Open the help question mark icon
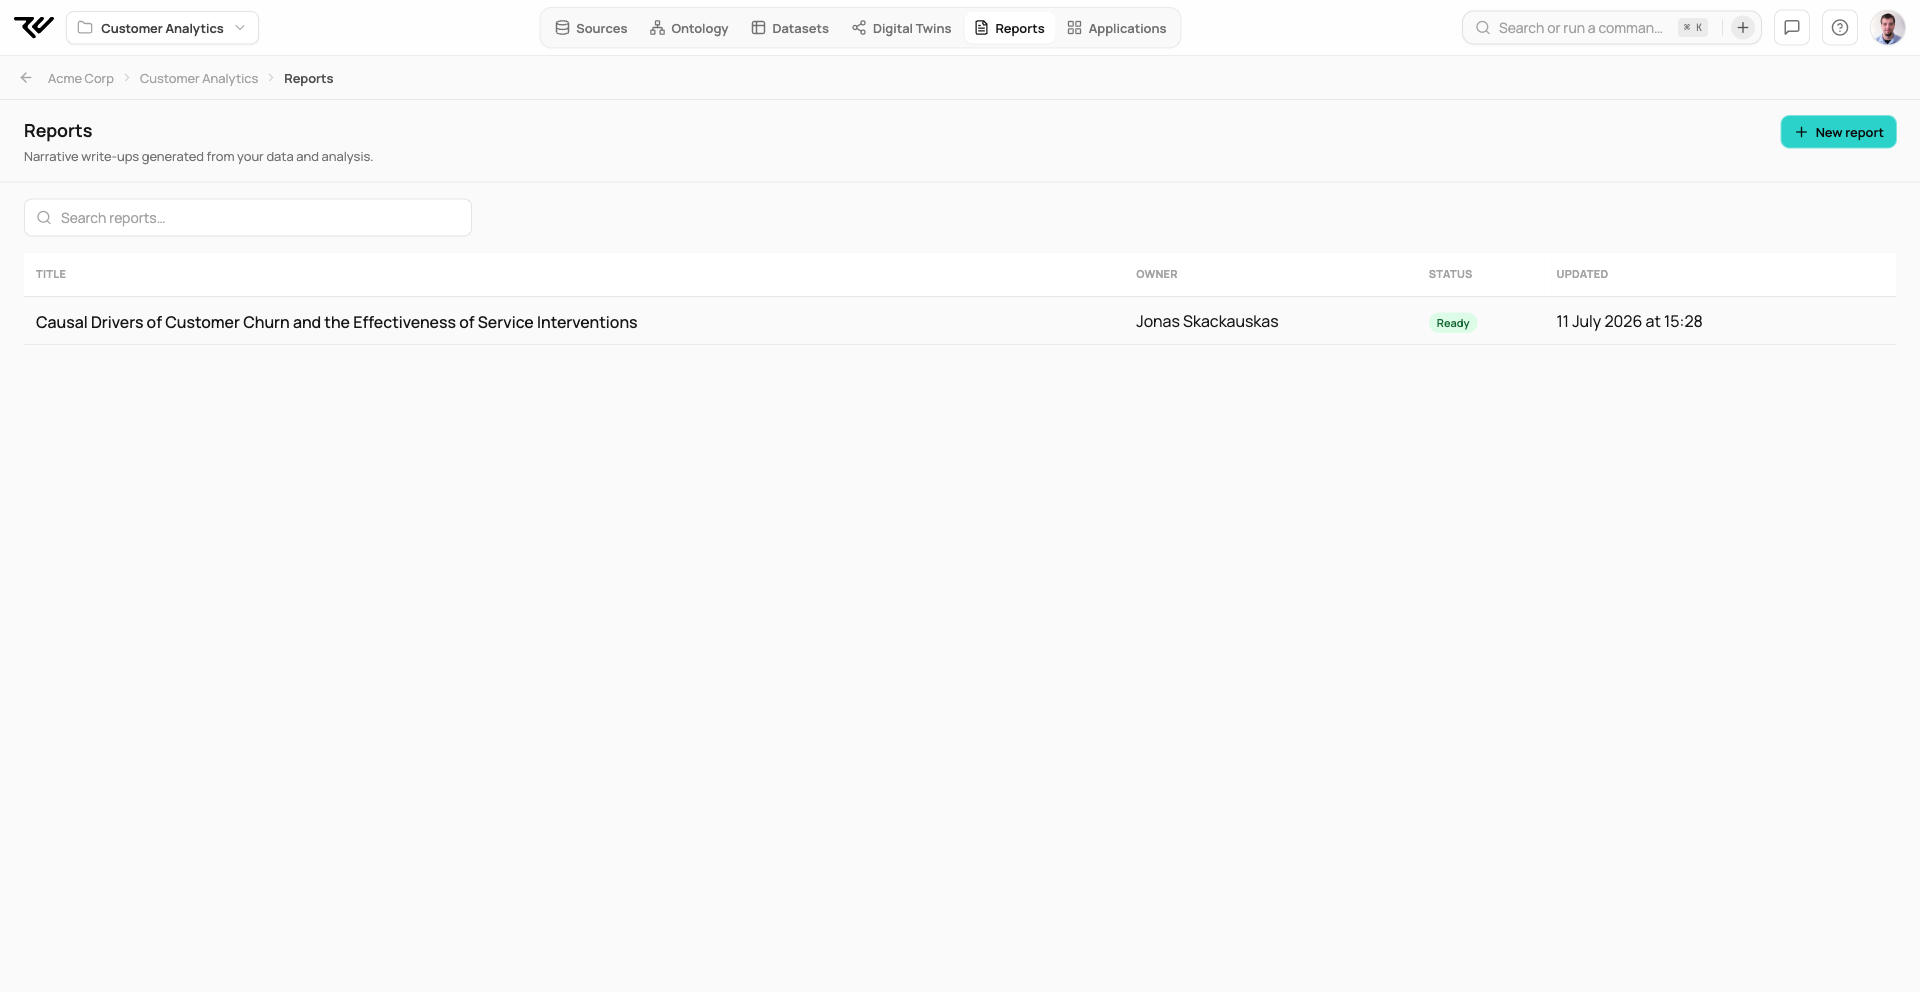1920x992 pixels. tap(1840, 28)
